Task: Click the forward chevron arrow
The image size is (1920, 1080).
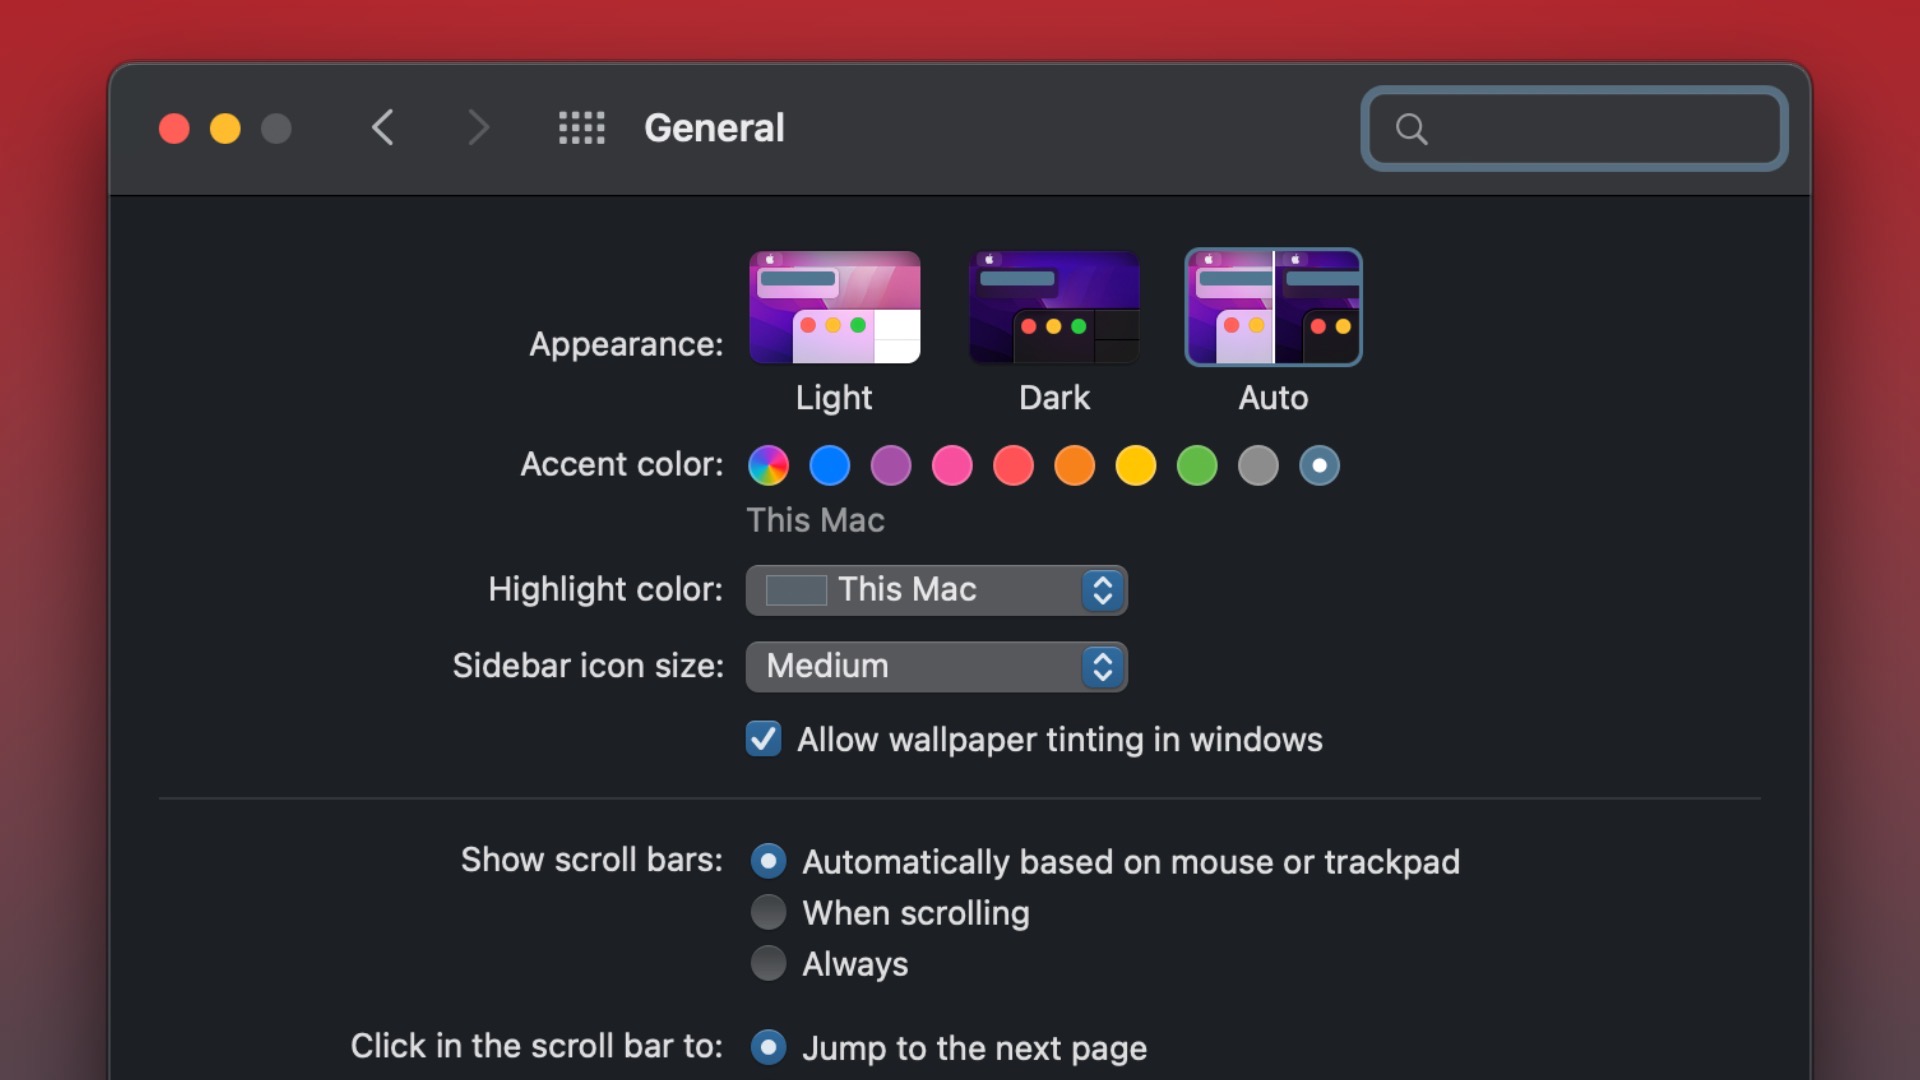Action: (x=479, y=128)
